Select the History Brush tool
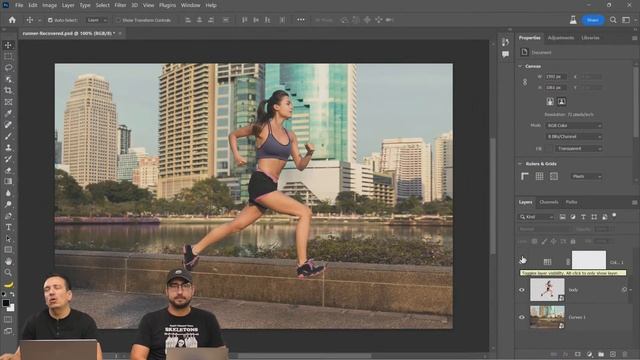Viewport: 640px width, 360px height. pyautogui.click(x=8, y=159)
